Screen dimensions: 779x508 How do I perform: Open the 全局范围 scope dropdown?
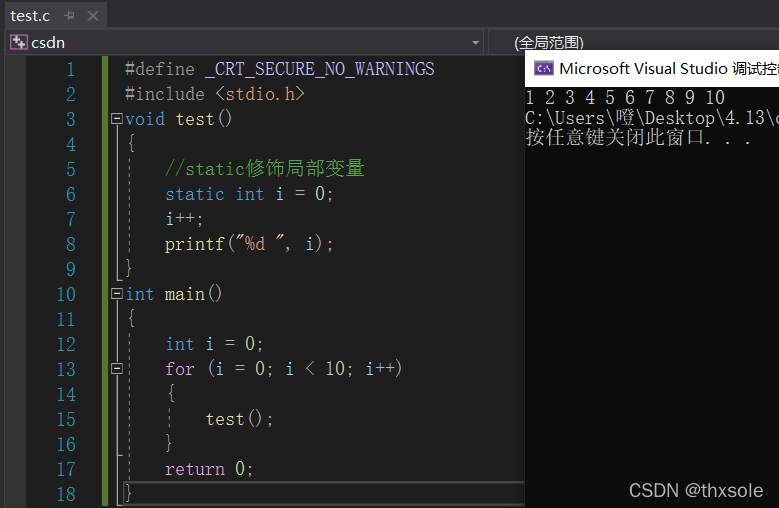coord(548,43)
